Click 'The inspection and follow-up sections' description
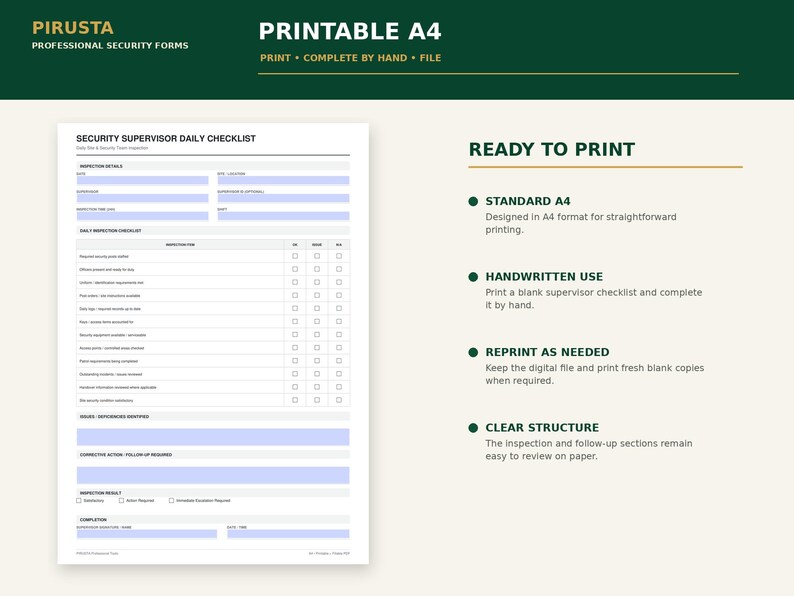794x596 pixels. (x=588, y=450)
